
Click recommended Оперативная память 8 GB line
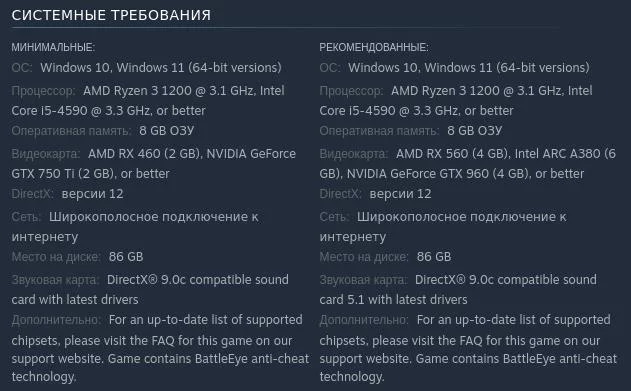tap(410, 131)
